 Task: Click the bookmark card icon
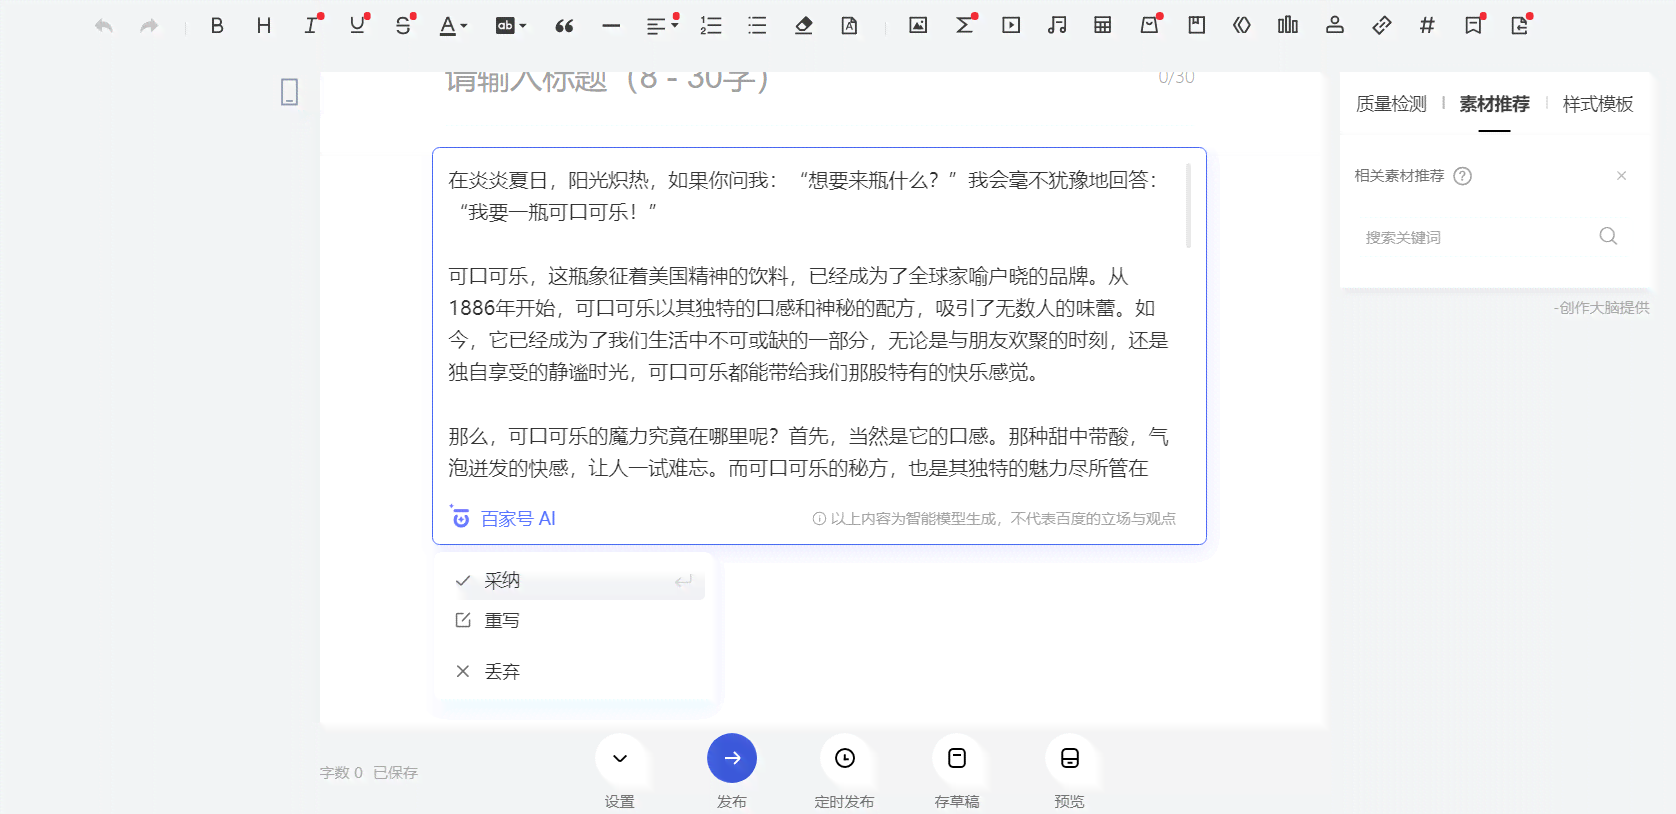(x=1196, y=26)
